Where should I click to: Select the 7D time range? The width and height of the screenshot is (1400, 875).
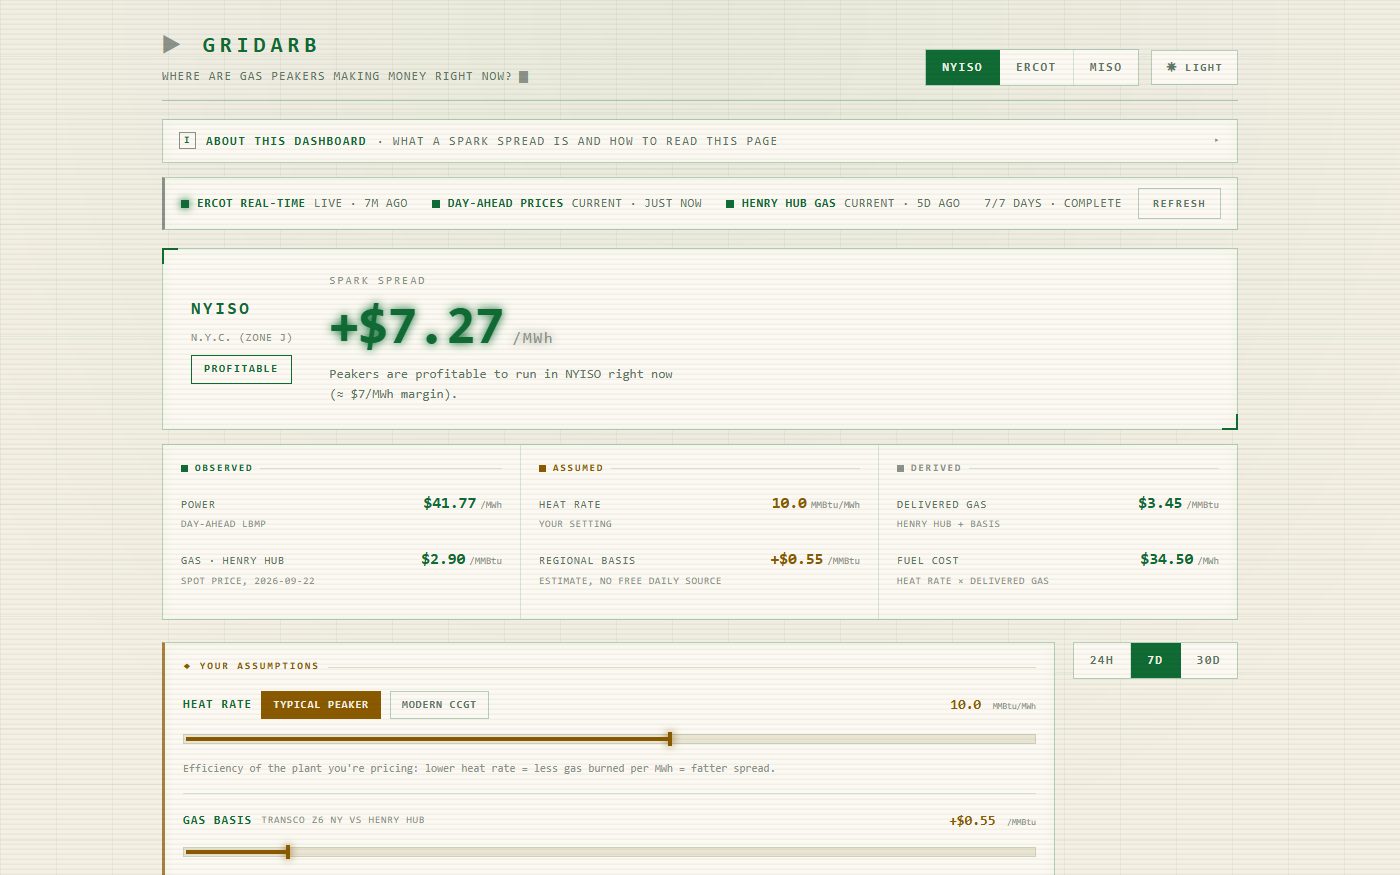coord(1155,660)
